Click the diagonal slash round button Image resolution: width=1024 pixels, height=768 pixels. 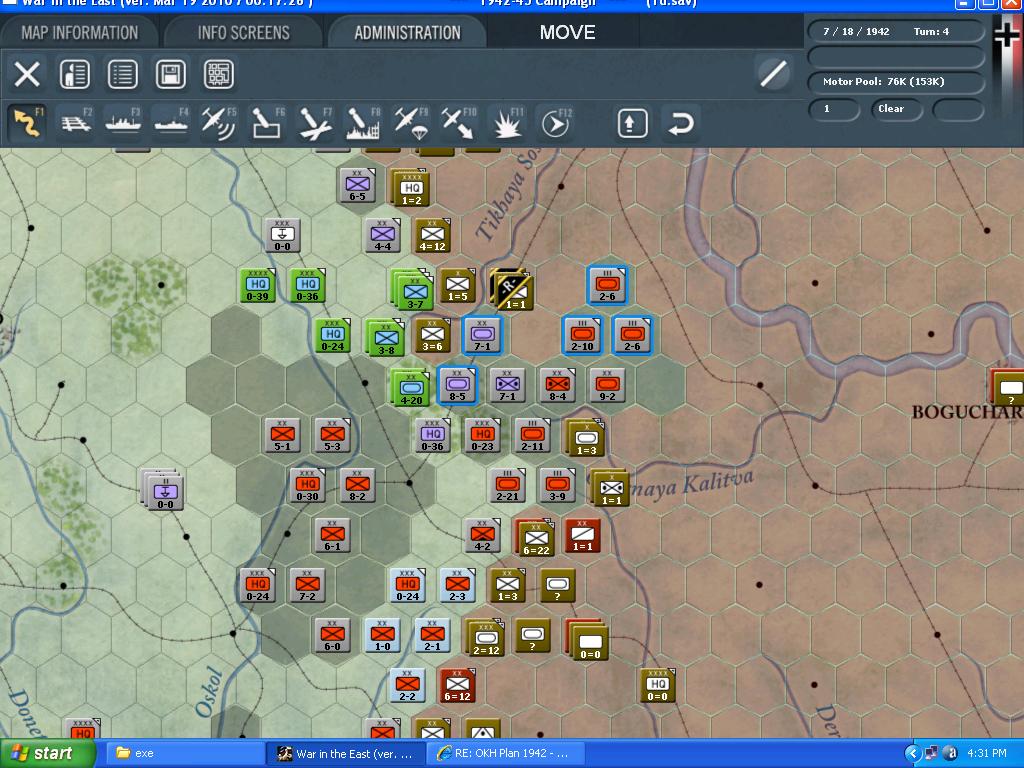pos(773,73)
